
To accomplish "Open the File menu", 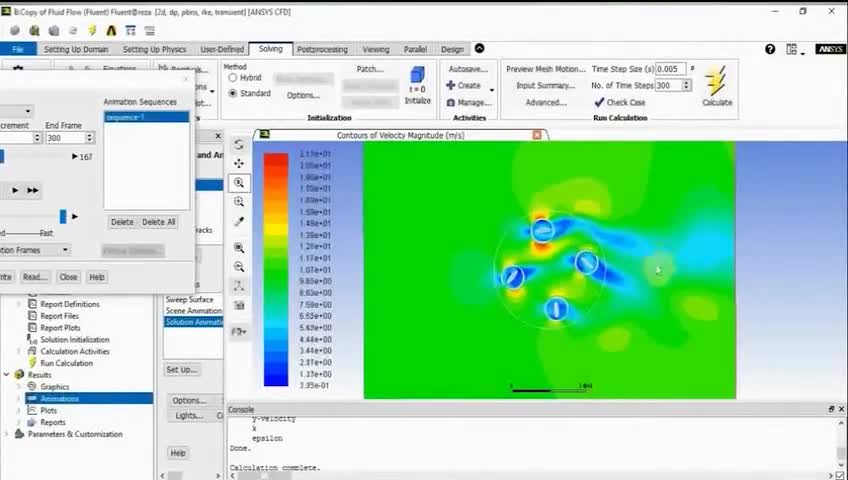I will coord(18,49).
